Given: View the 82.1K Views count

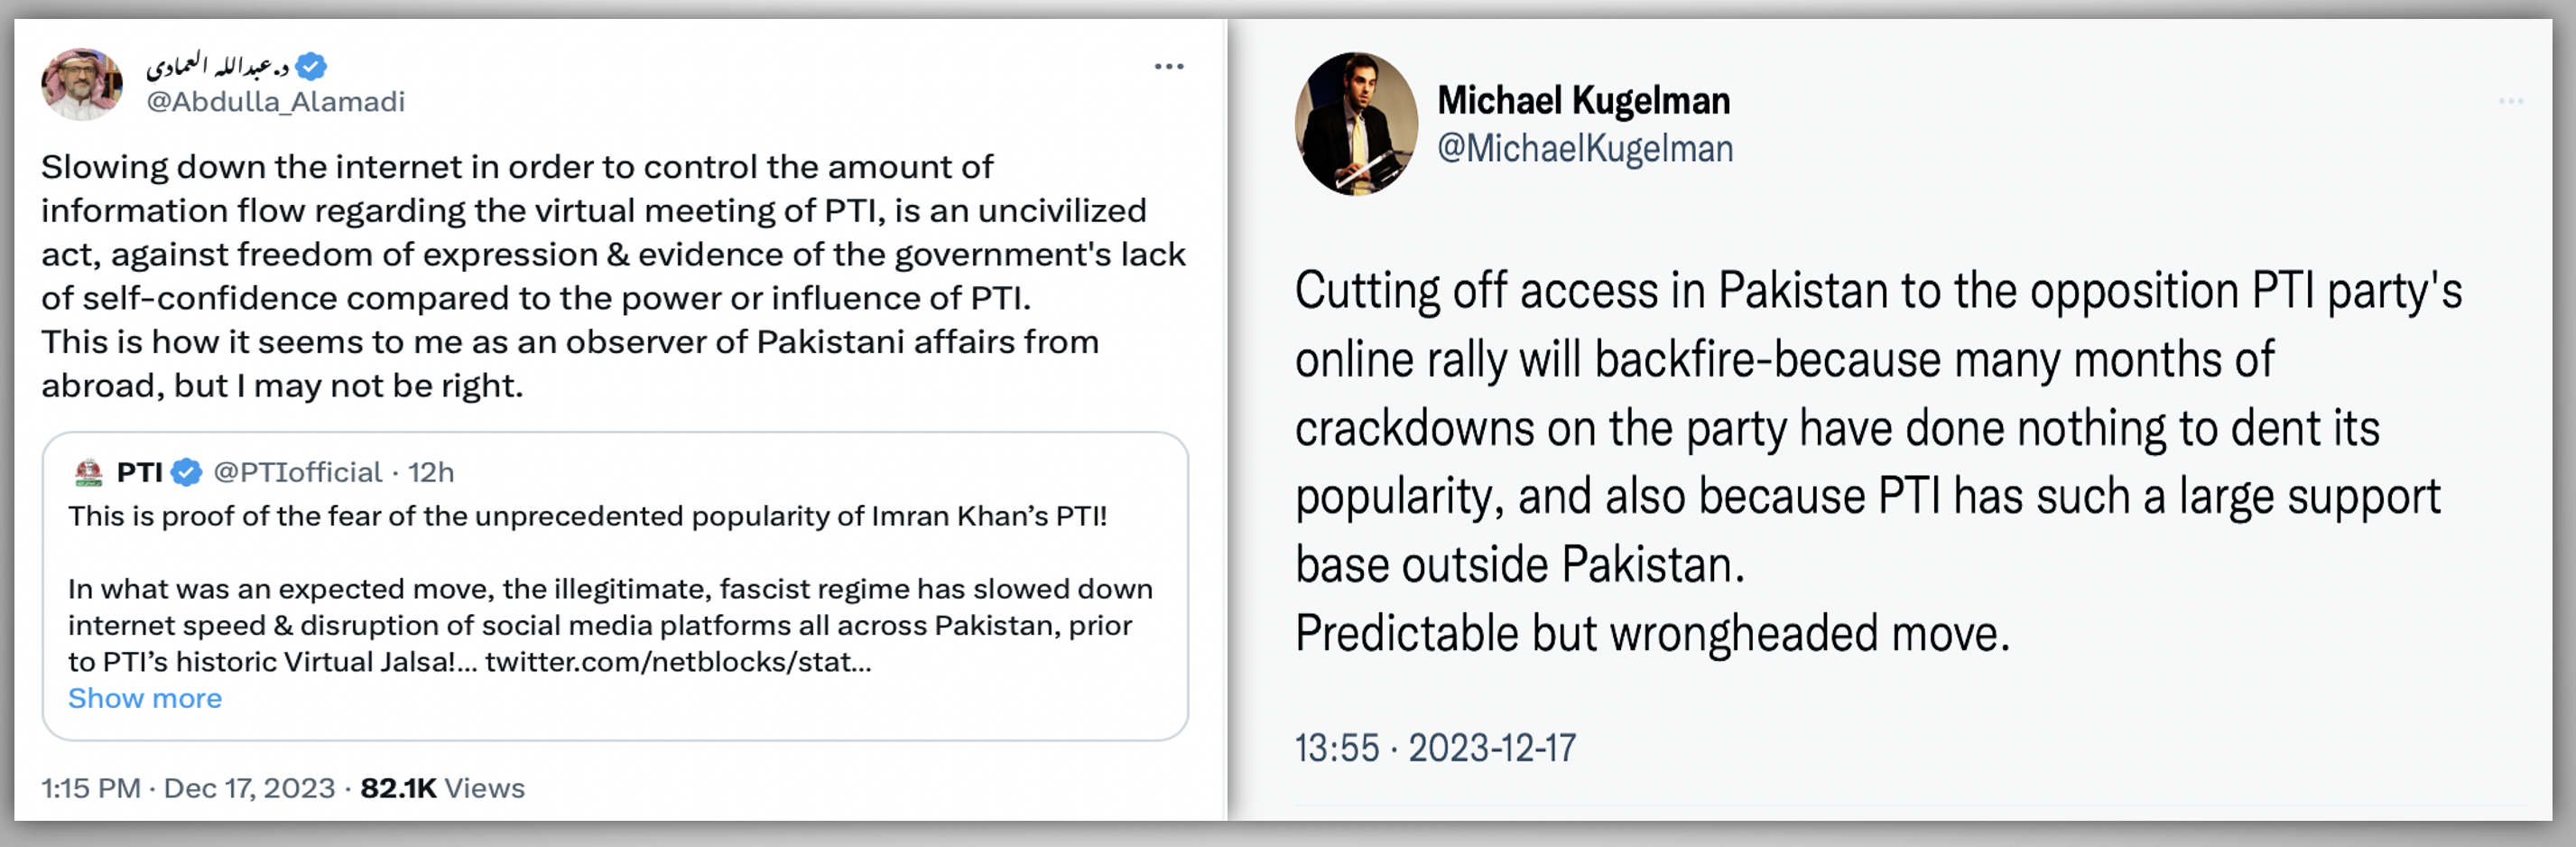Looking at the screenshot, I should (442, 788).
